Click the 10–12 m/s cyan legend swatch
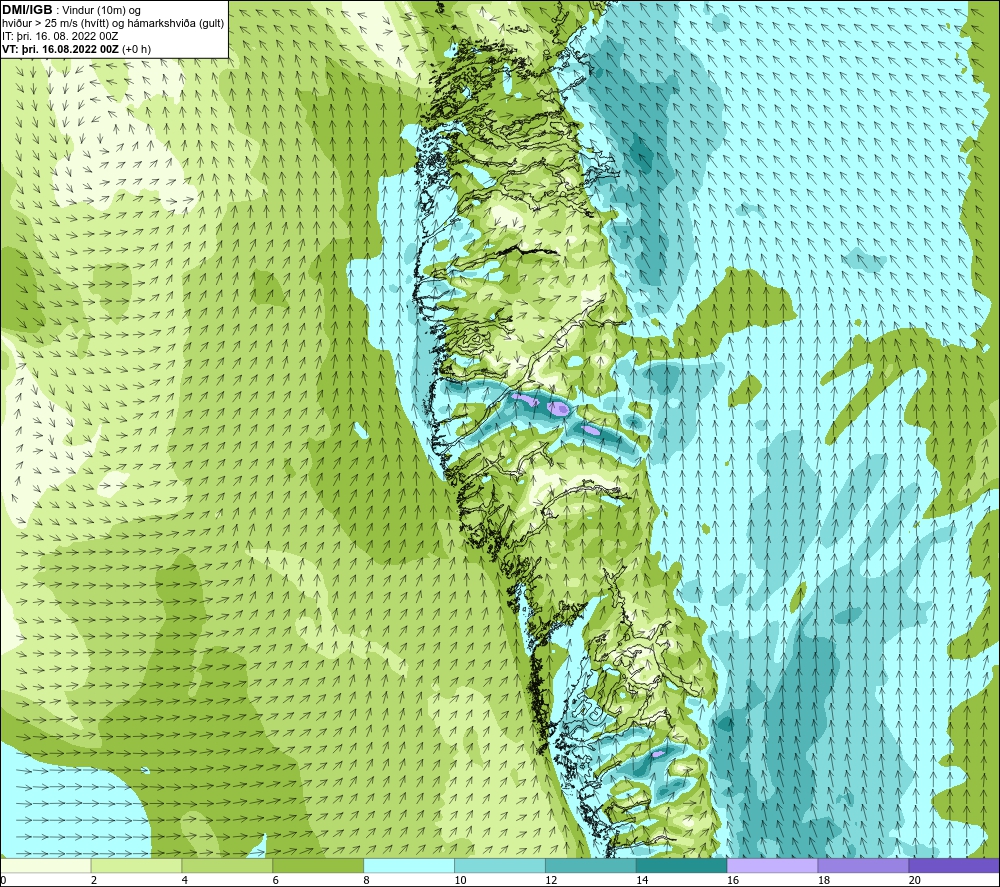 tap(500, 865)
